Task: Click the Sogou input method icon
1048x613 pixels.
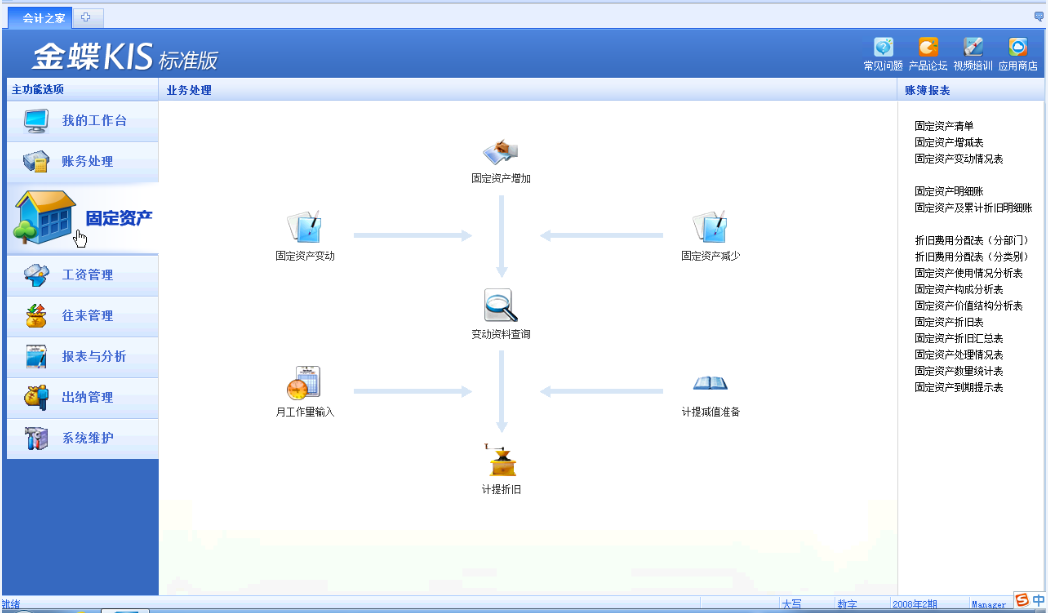Action: pos(1022,600)
